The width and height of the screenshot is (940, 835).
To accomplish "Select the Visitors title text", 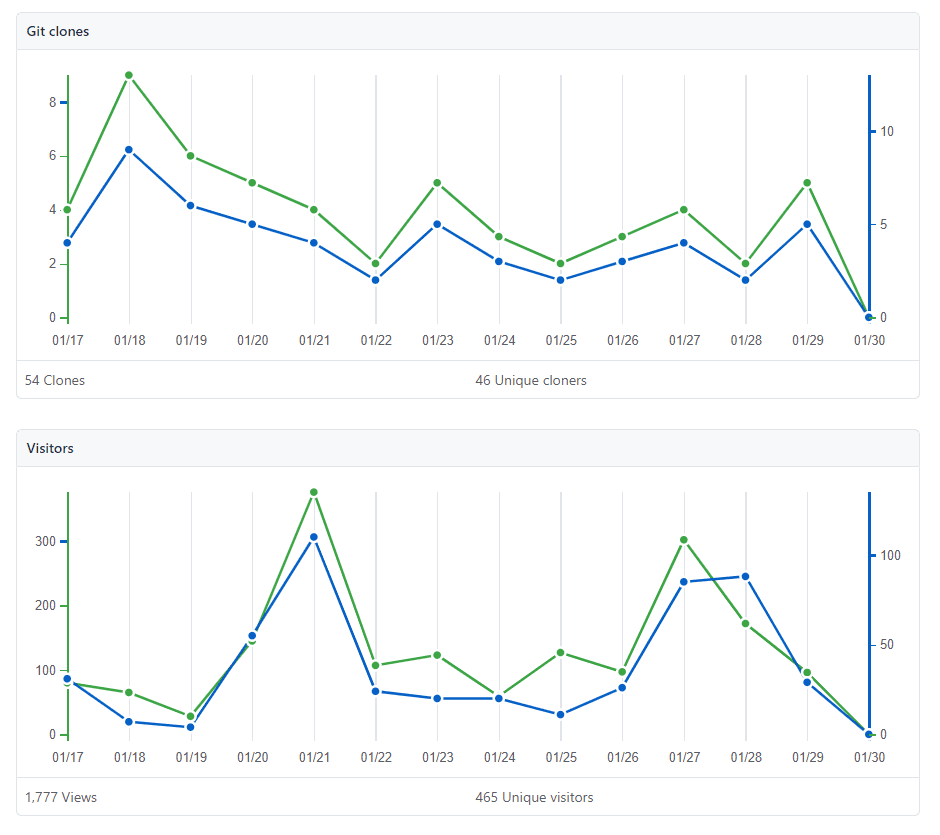I will pos(50,448).
